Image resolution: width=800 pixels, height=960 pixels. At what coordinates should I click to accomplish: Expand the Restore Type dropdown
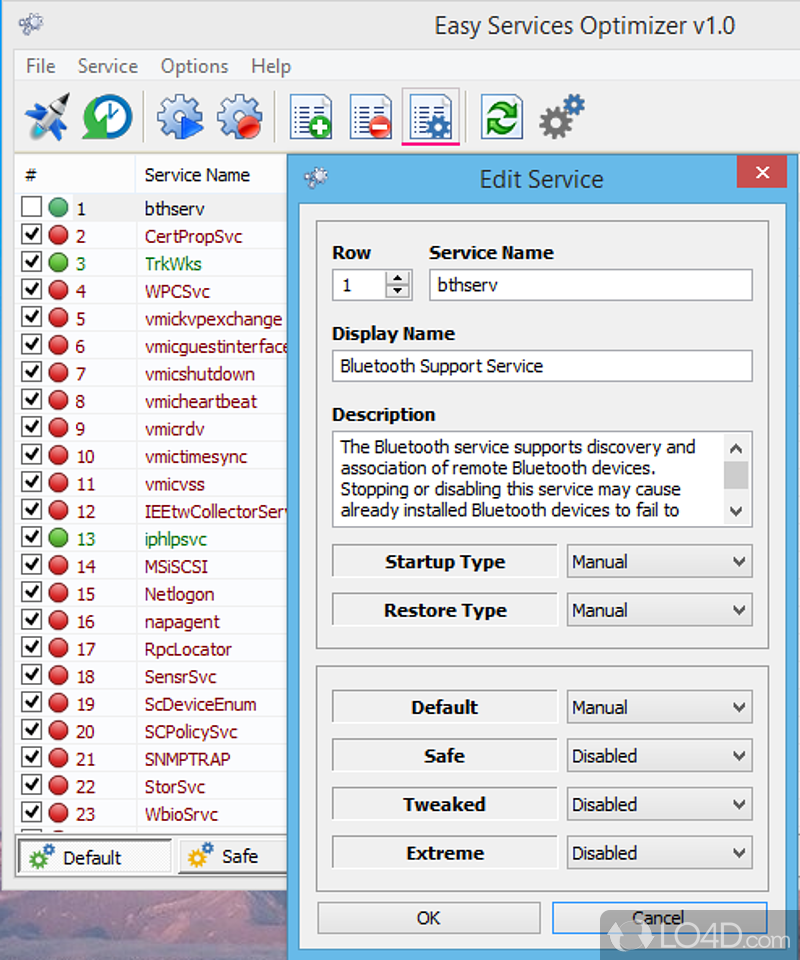[658, 610]
